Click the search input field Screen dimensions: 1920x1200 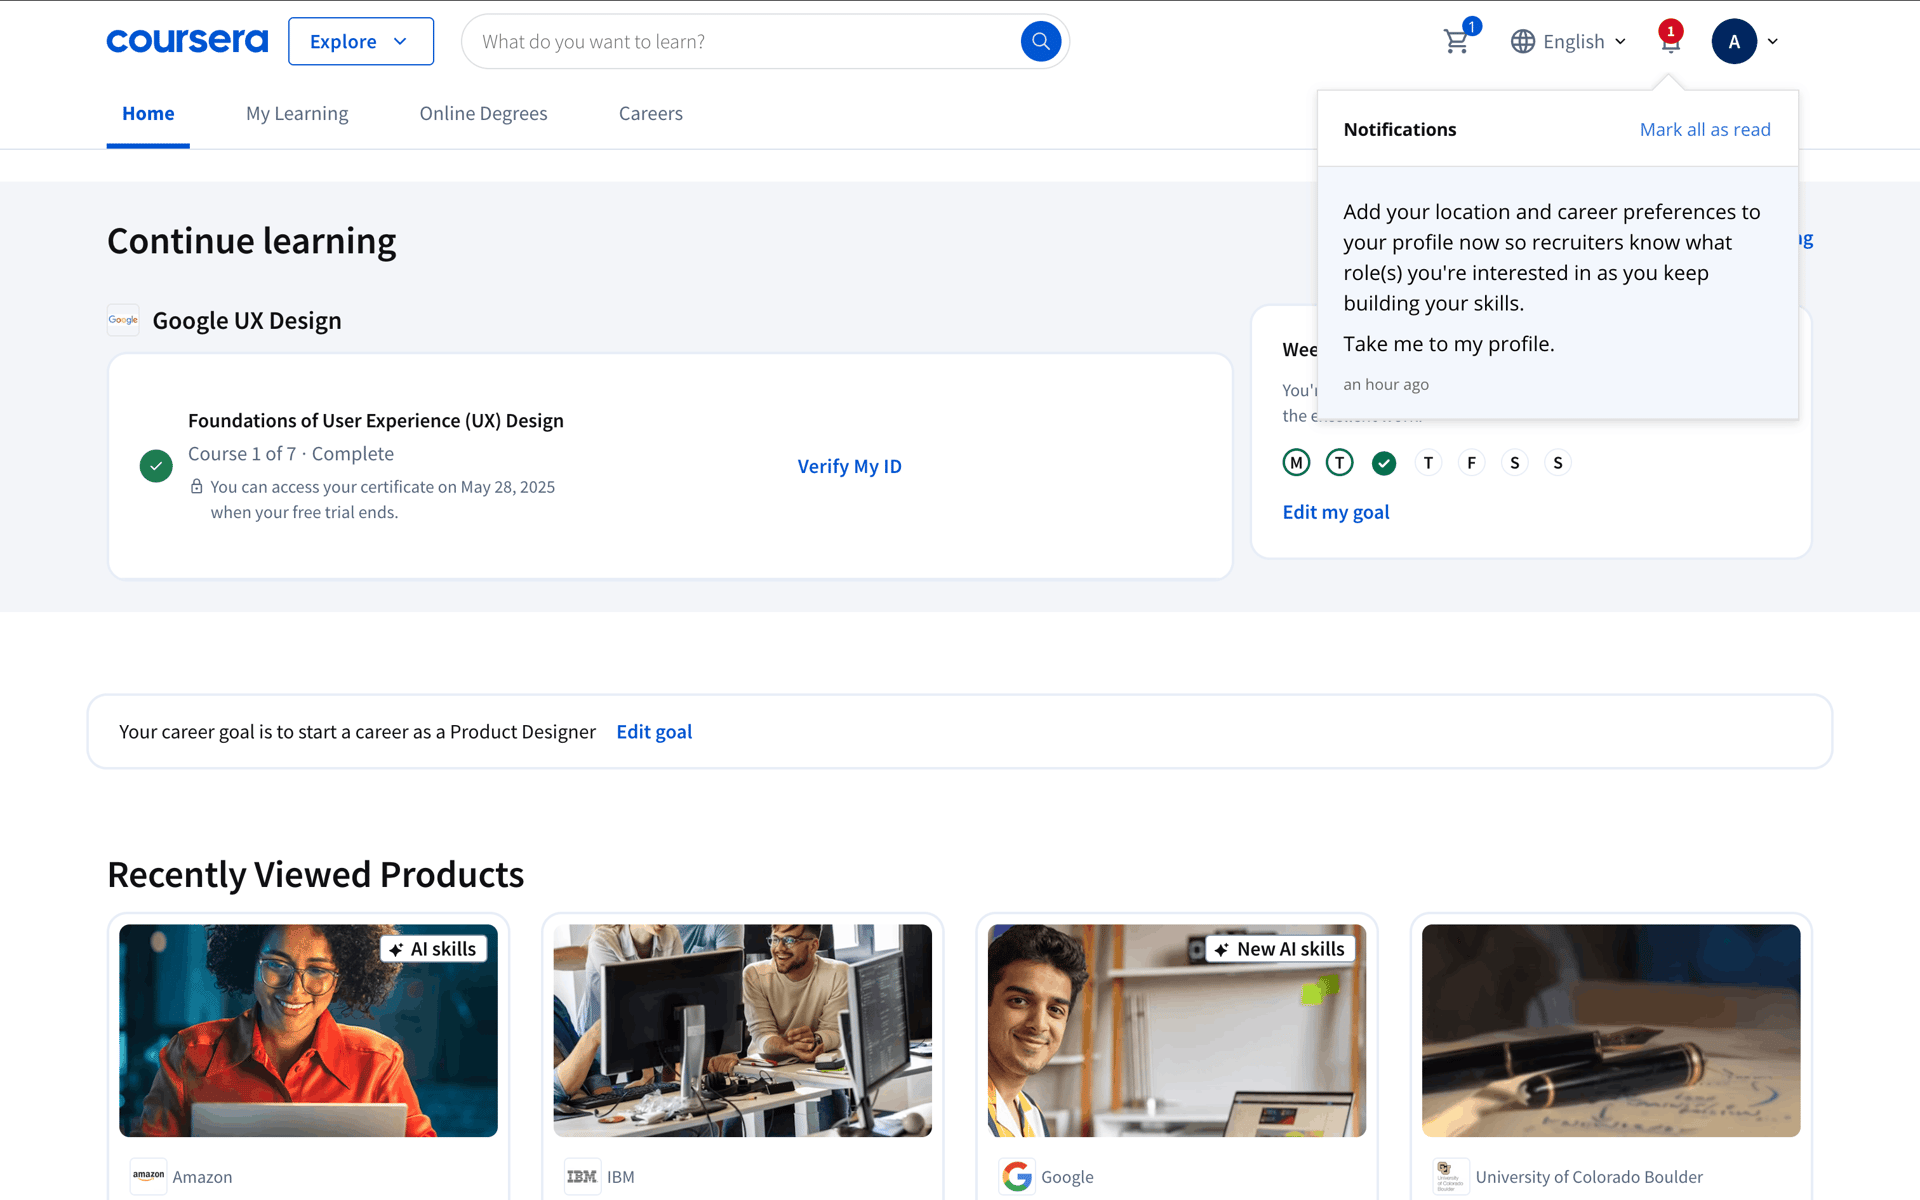pos(740,42)
